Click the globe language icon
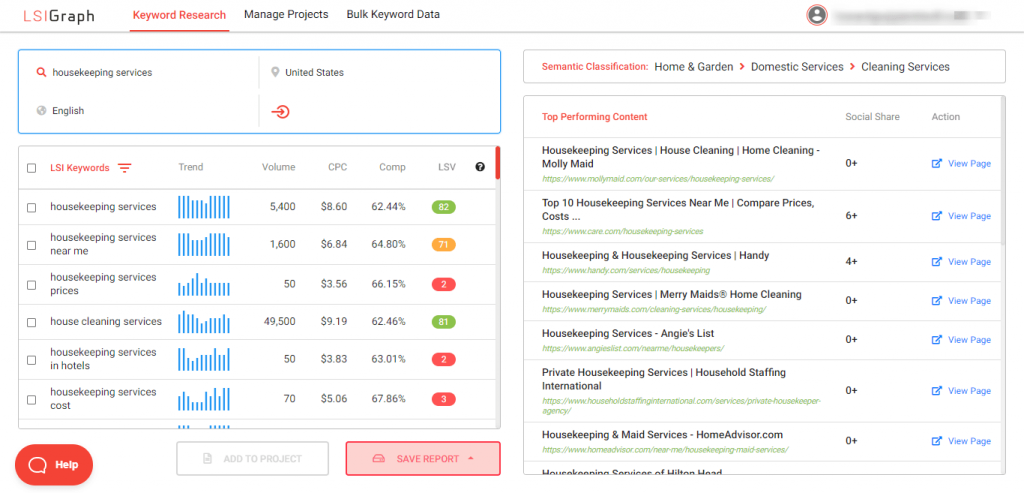Screen dimensions: 1024x493 [41, 110]
